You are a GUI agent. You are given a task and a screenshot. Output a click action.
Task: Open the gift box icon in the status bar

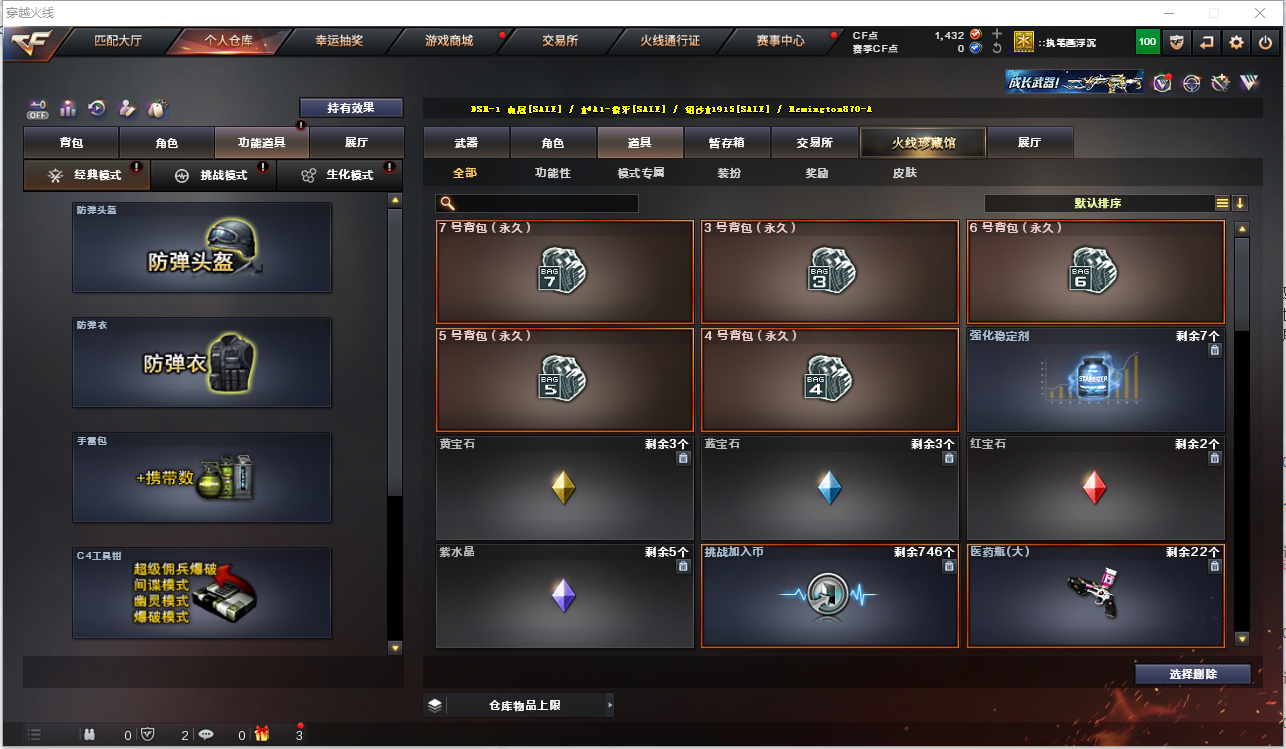pos(261,734)
